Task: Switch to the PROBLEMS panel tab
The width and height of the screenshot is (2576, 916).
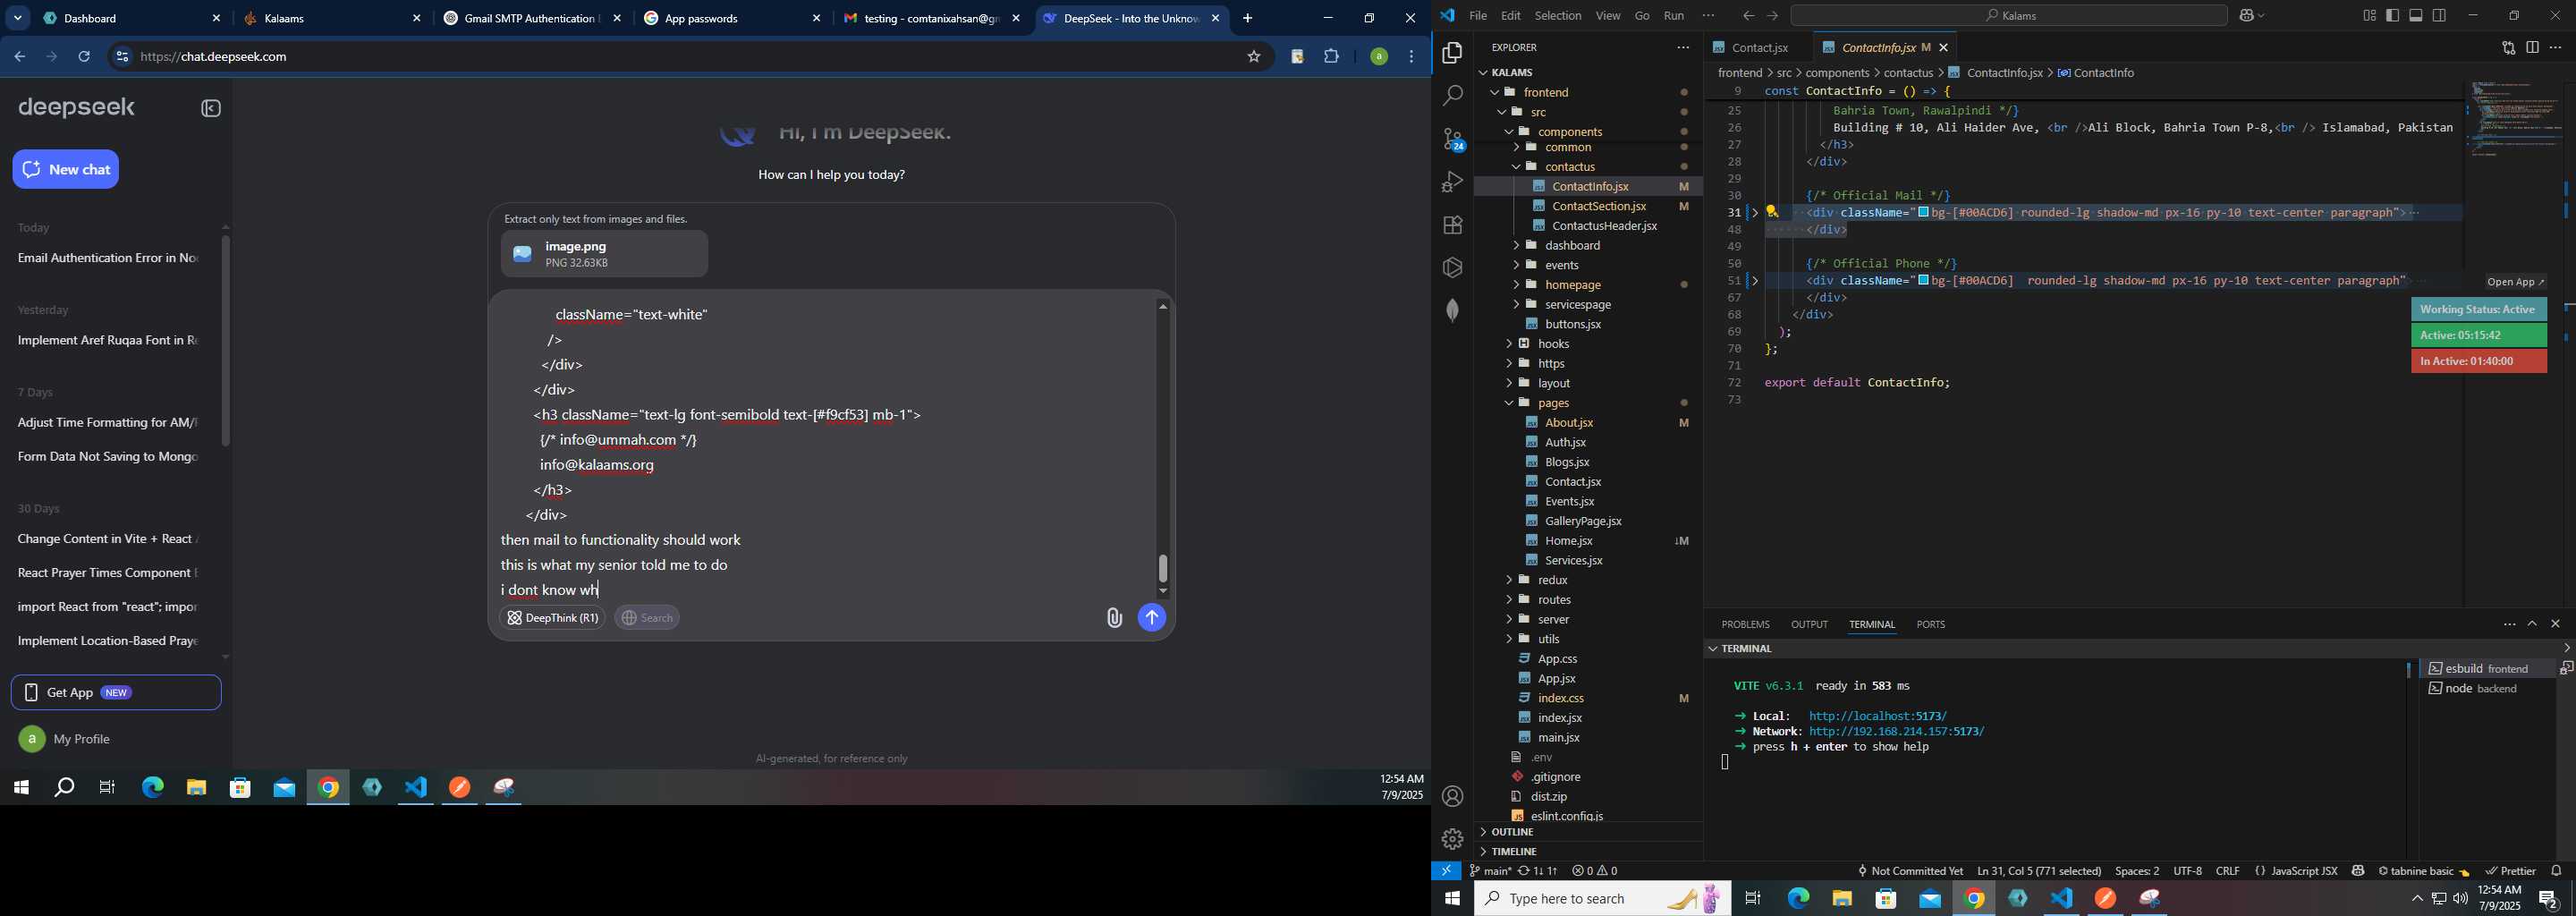Action: 1745,624
